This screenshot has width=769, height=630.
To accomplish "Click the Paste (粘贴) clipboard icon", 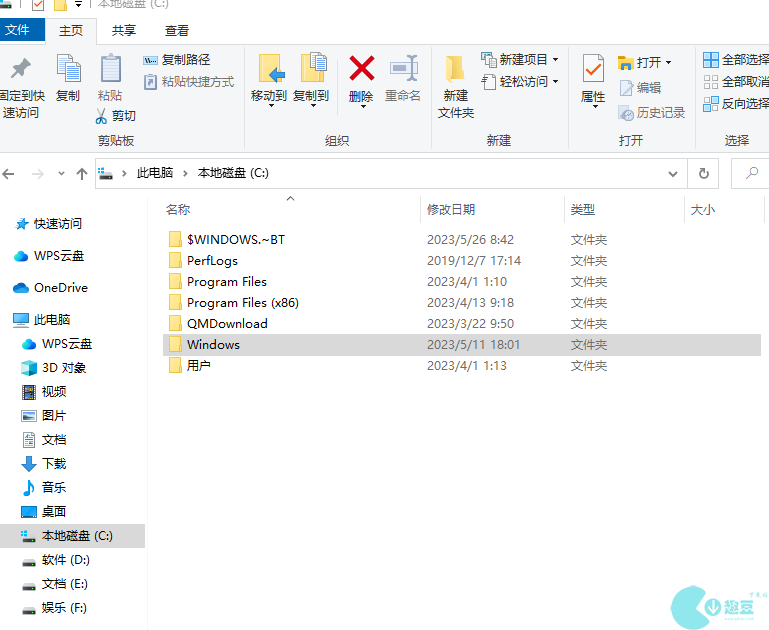I will [110, 69].
